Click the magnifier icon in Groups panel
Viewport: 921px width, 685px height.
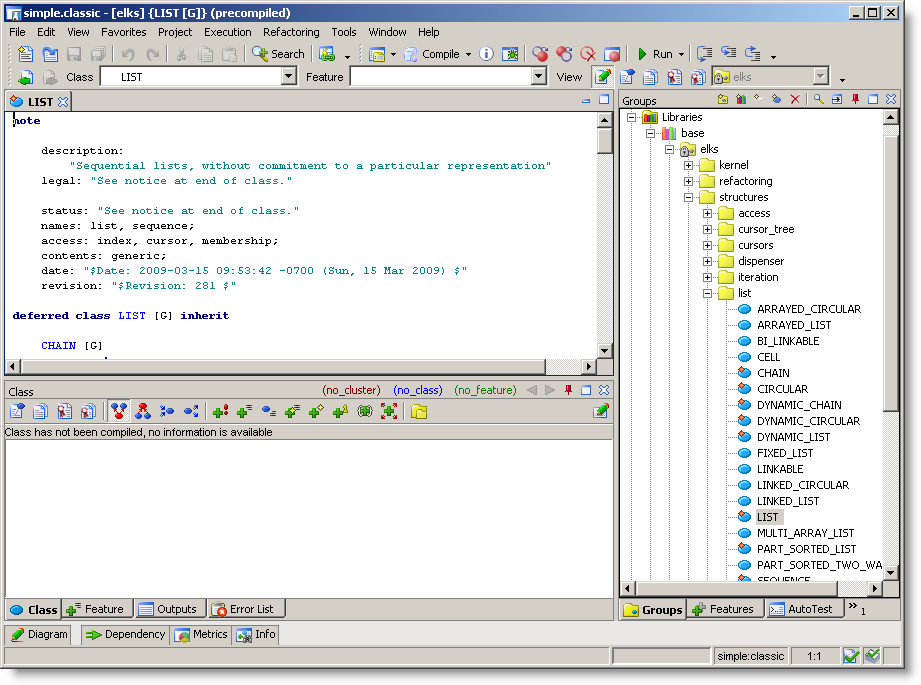(x=818, y=100)
